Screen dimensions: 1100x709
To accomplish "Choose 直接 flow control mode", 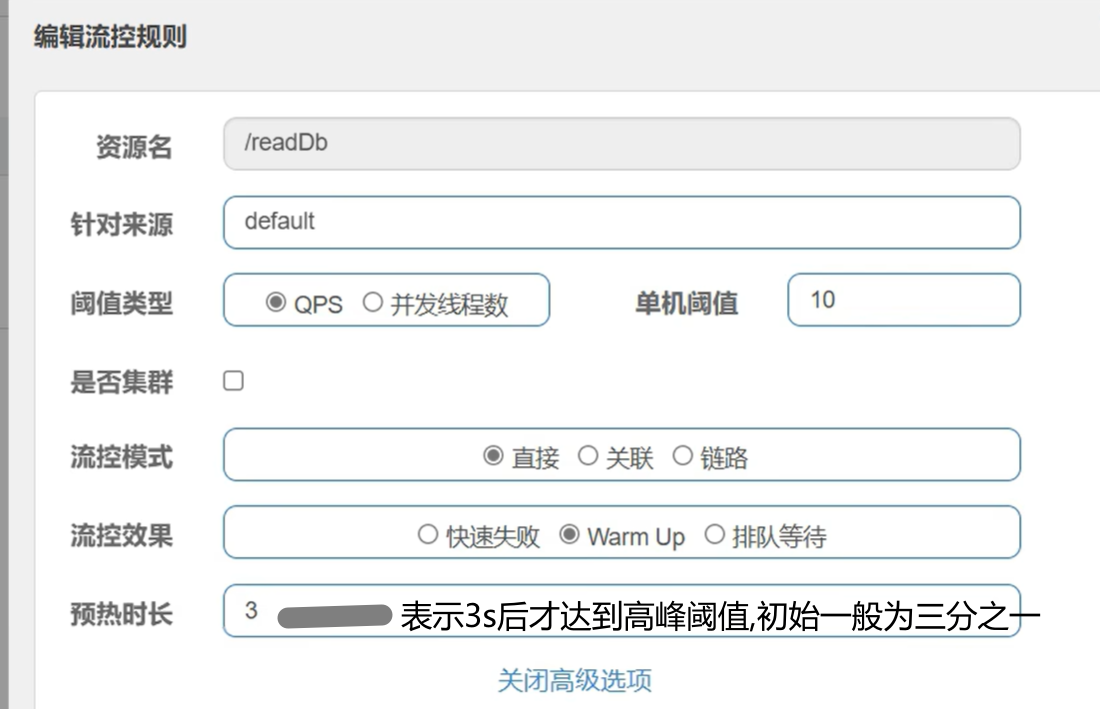I will pos(493,456).
